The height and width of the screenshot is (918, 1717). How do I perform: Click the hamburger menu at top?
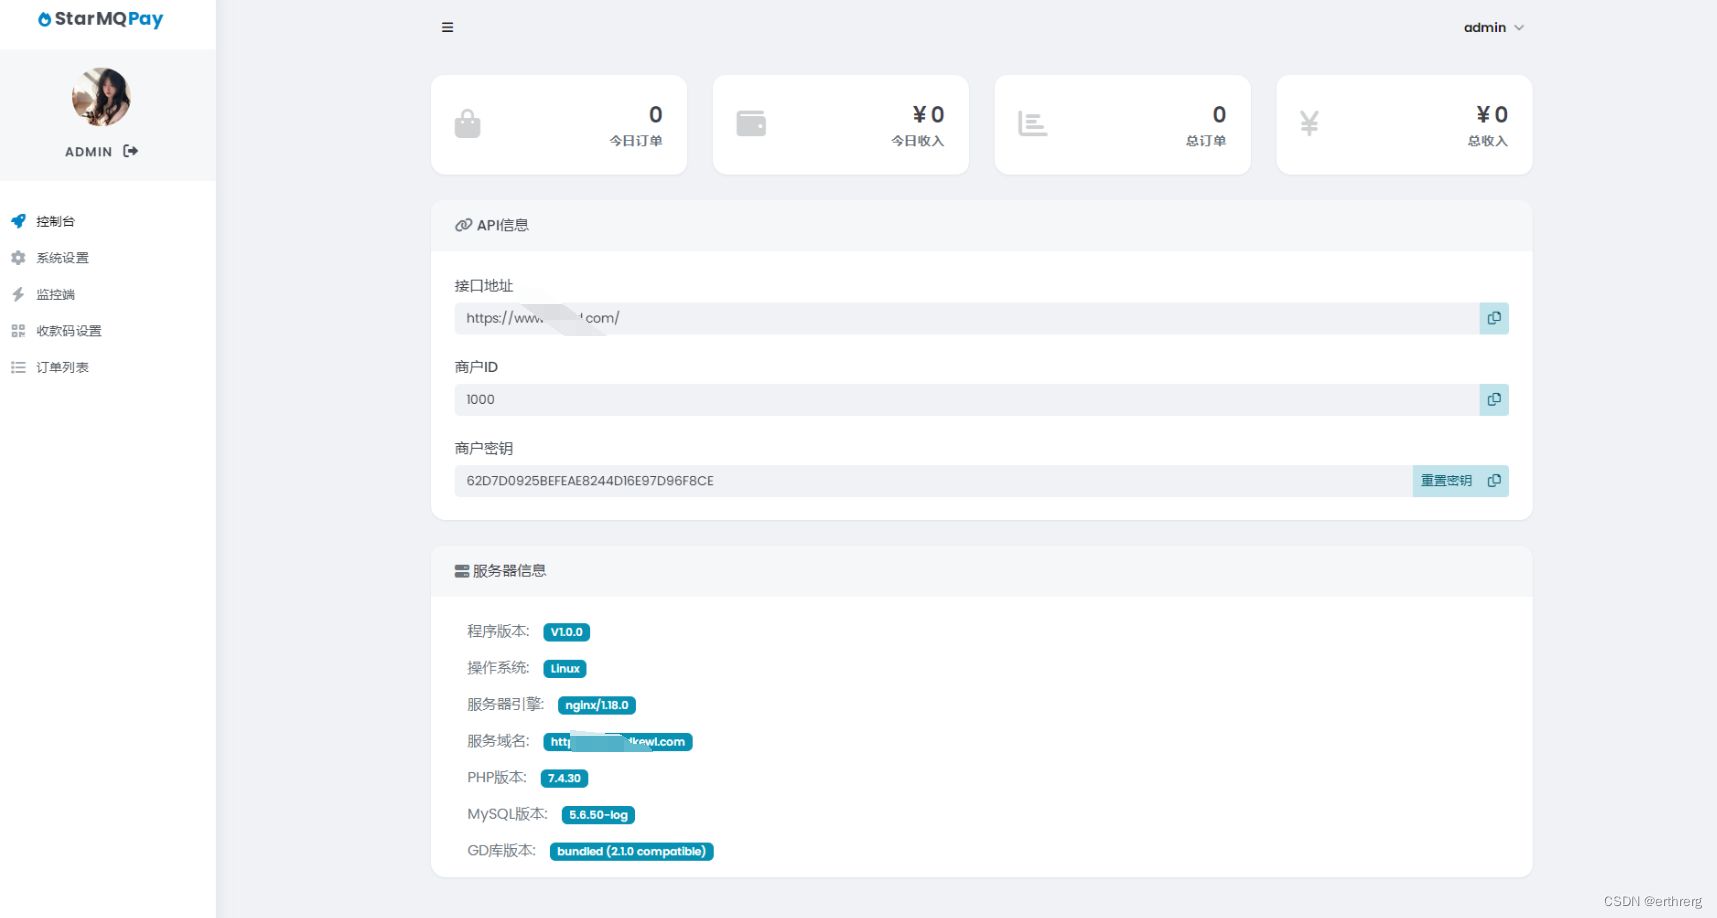point(447,27)
